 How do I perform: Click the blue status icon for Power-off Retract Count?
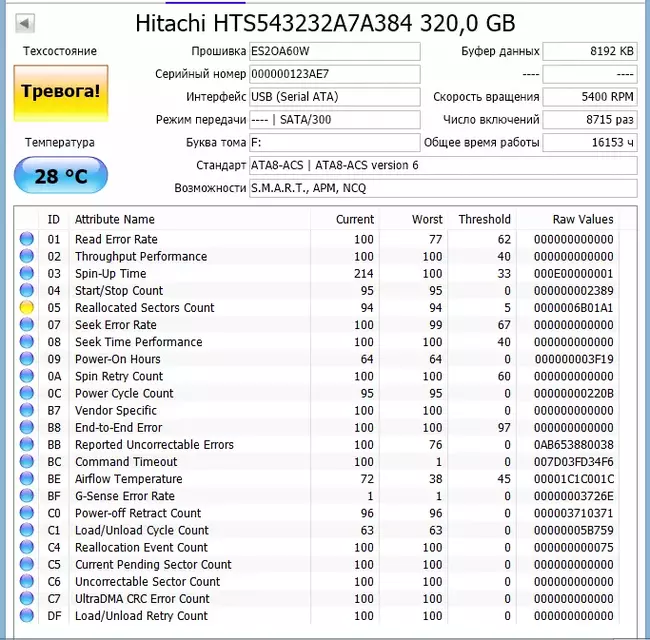click(x=27, y=513)
